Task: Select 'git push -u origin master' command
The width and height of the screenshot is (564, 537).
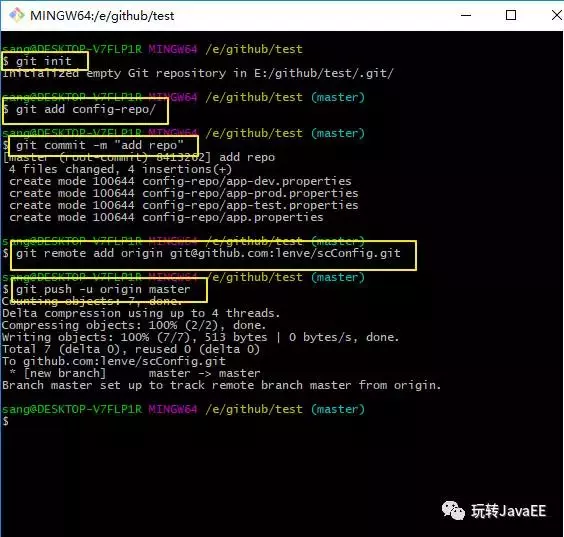Action: point(103,289)
